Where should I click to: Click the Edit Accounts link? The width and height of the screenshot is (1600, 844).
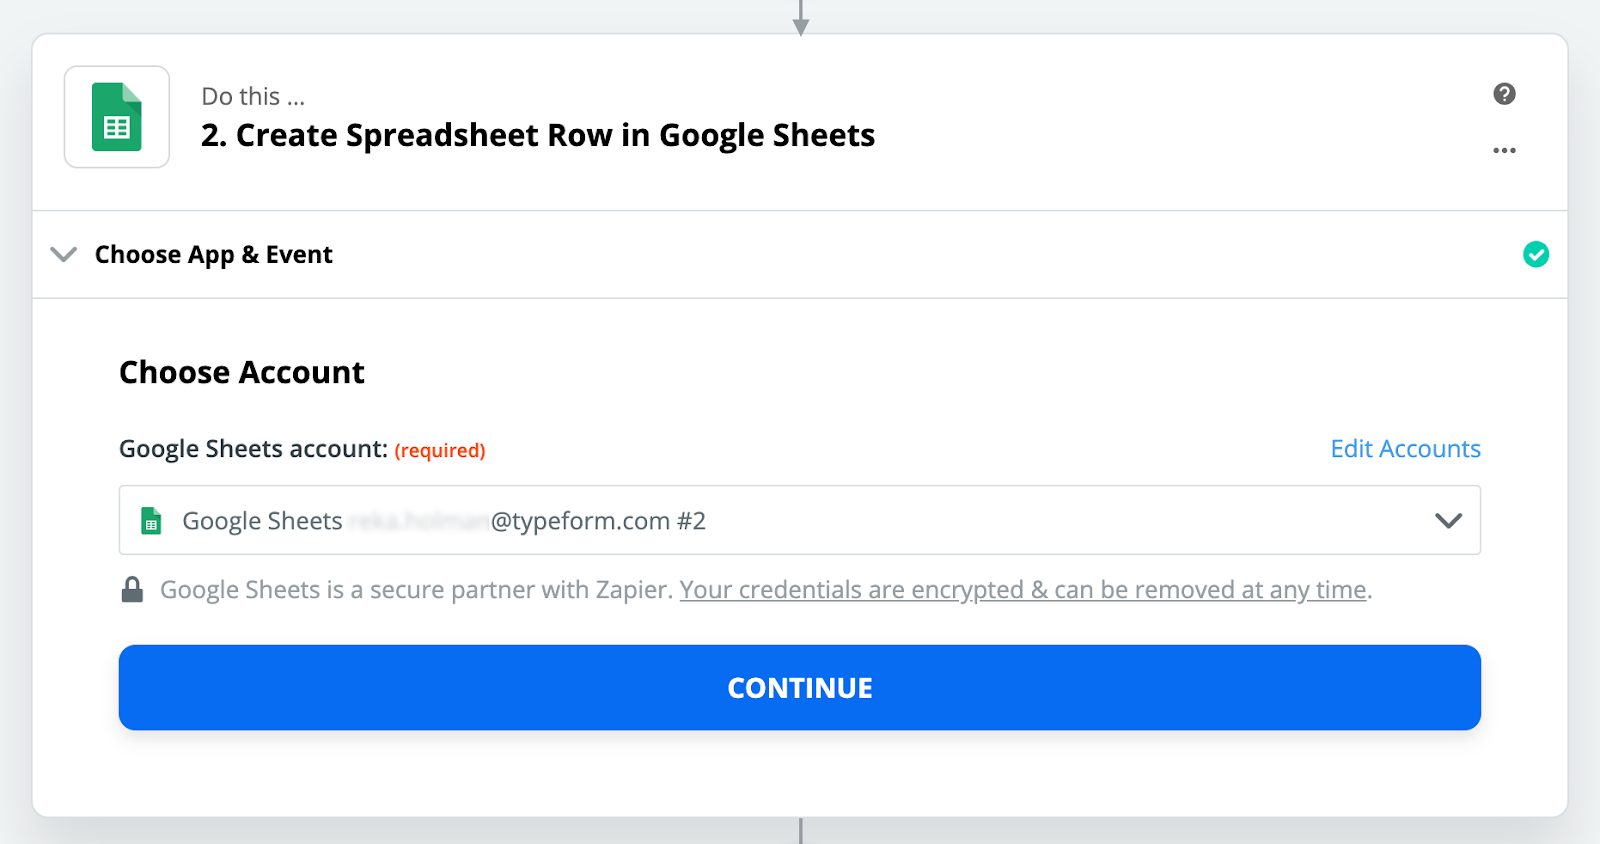click(x=1405, y=449)
